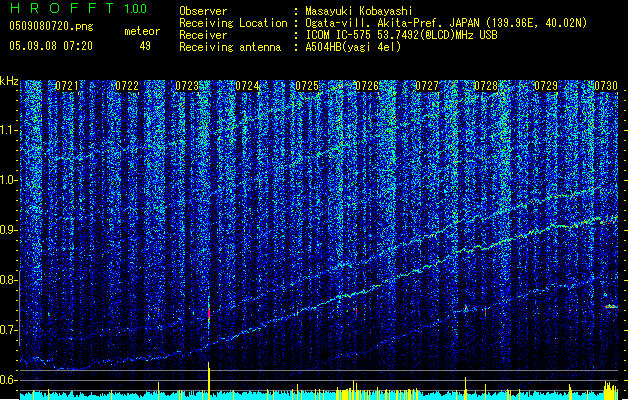The height and width of the screenshot is (400, 629).
Task: Select the file name 0509080720.png
Action: [51, 26]
